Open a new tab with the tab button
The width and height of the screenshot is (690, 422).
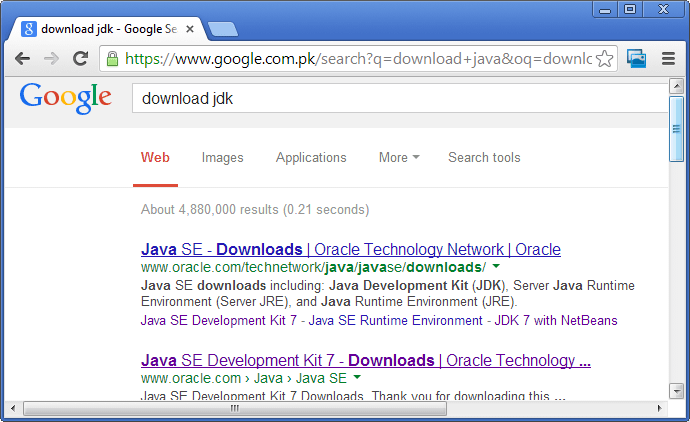click(x=222, y=28)
